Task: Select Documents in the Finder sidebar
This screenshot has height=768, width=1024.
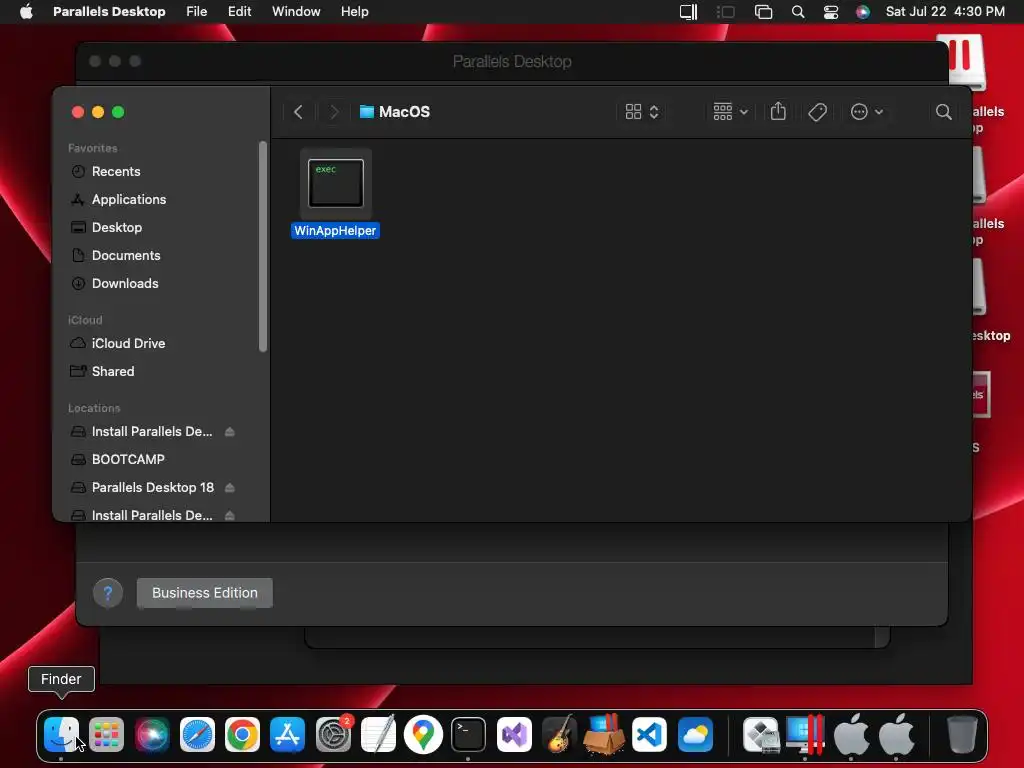Action: [126, 255]
